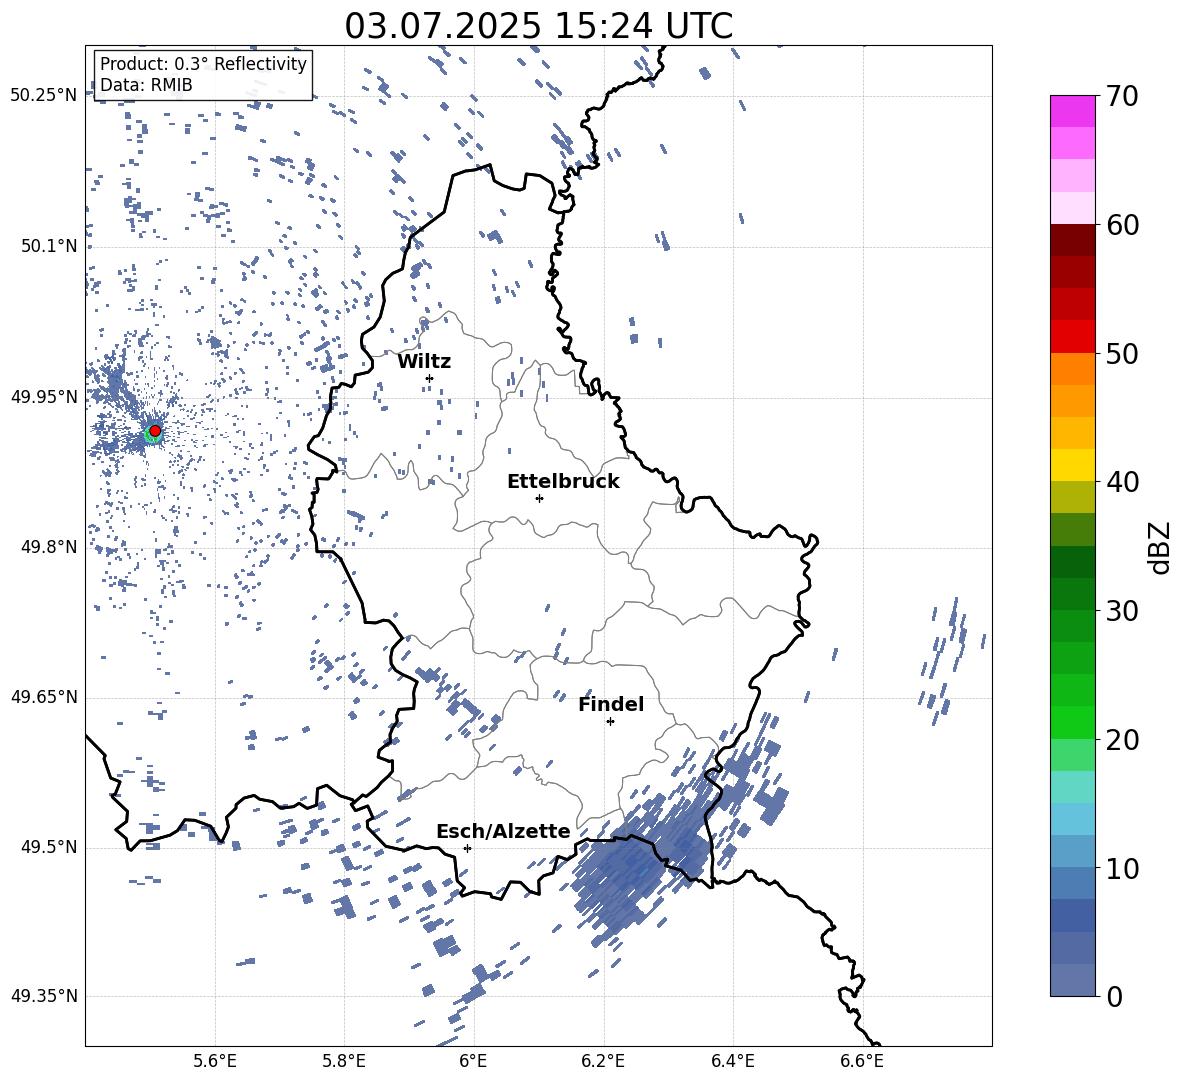Click the Ettelbruck station cross marker
This screenshot has width=1184, height=1081.
pyautogui.click(x=539, y=498)
